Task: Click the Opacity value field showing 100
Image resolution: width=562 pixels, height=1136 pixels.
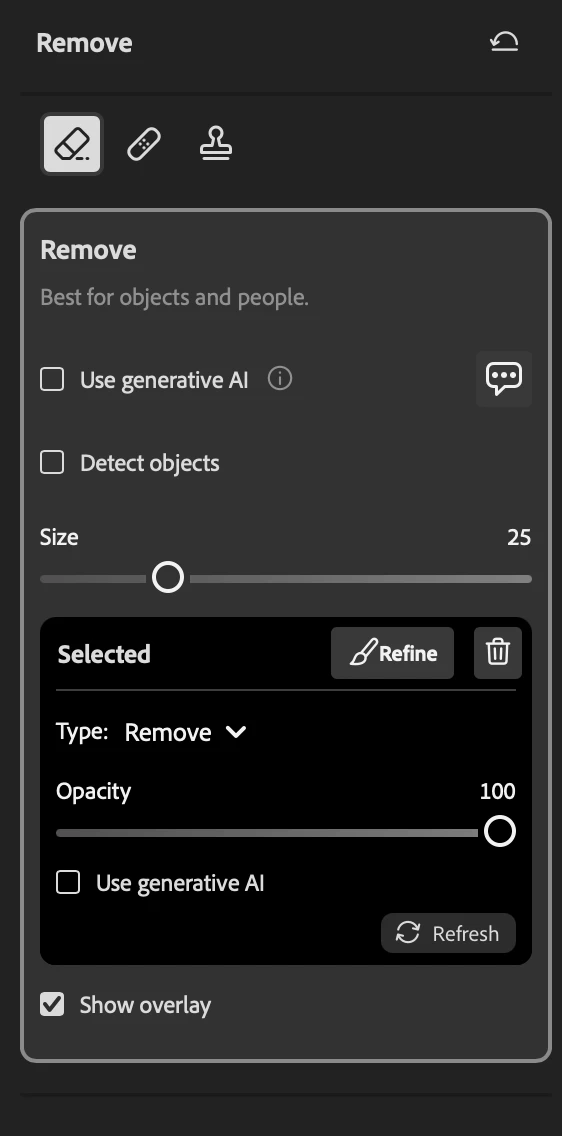Action: [498, 791]
